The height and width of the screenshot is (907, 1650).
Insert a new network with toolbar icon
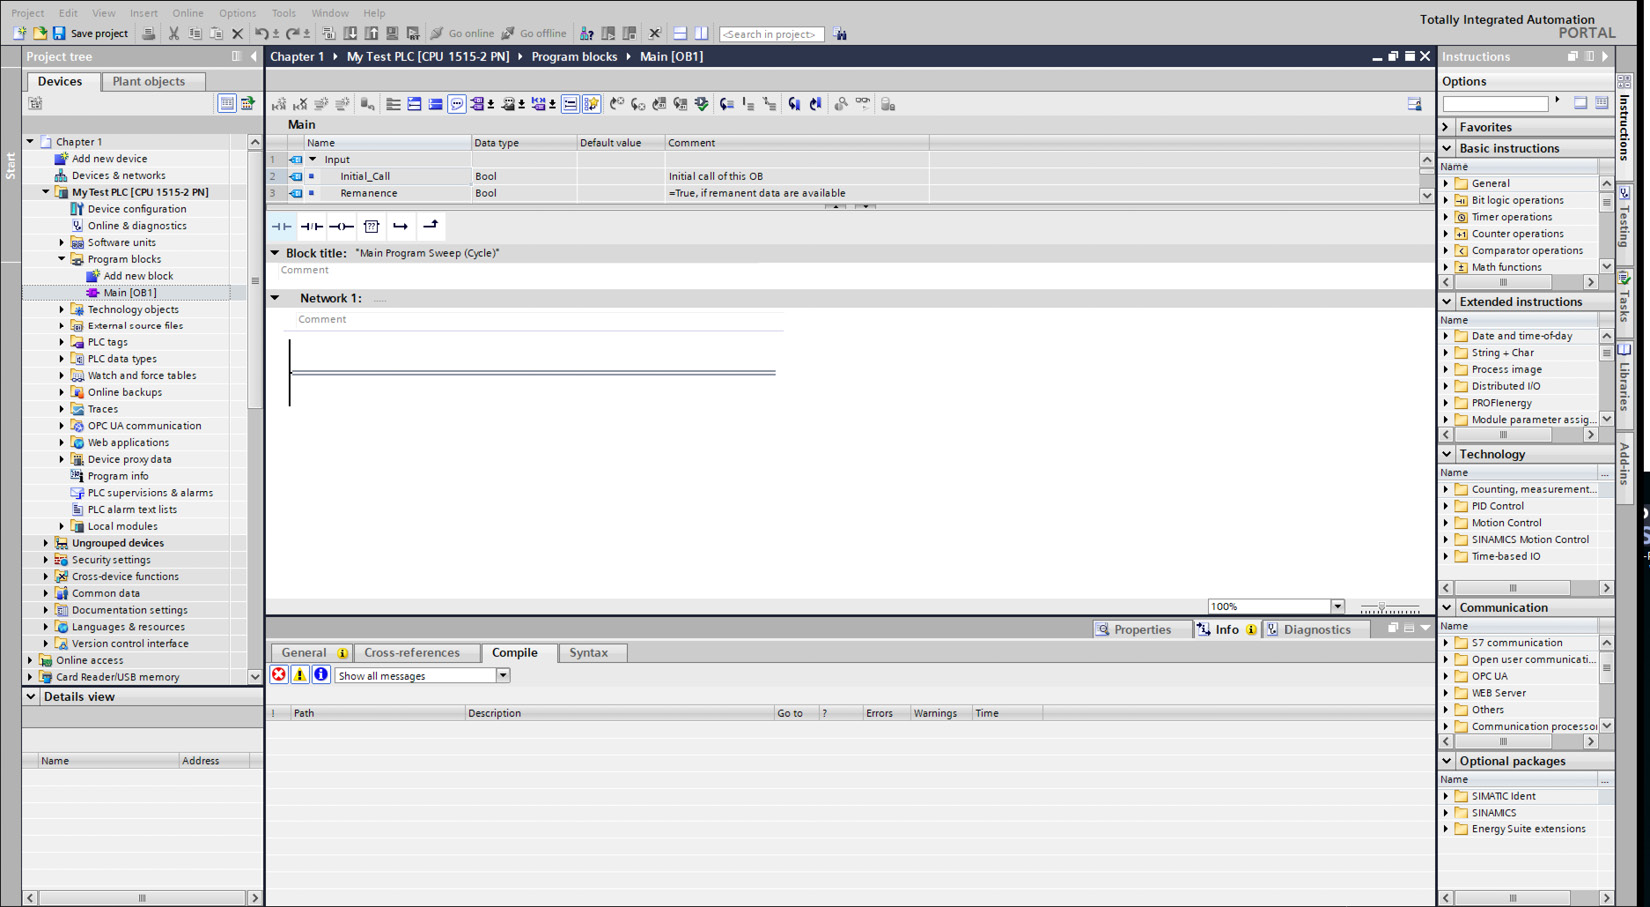(279, 104)
